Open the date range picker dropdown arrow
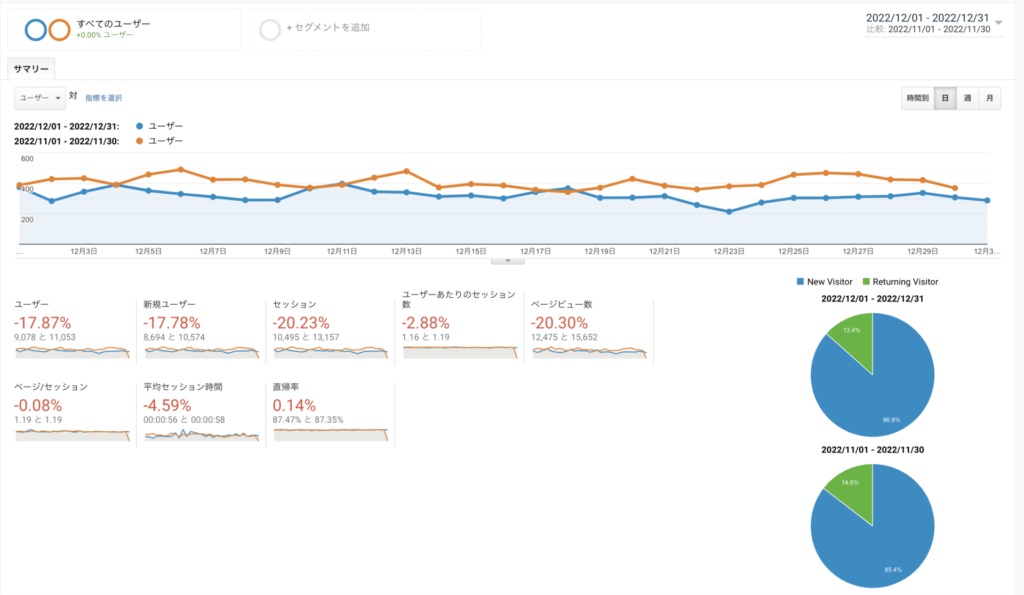1024x595 pixels. [x=999, y=23]
